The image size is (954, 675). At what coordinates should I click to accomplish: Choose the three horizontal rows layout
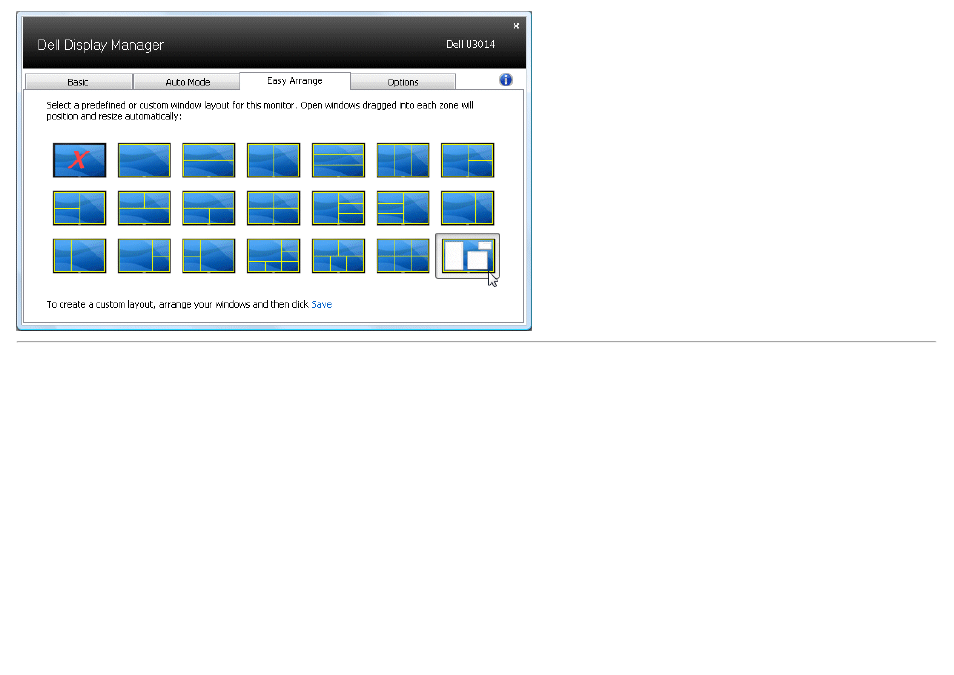[338, 160]
